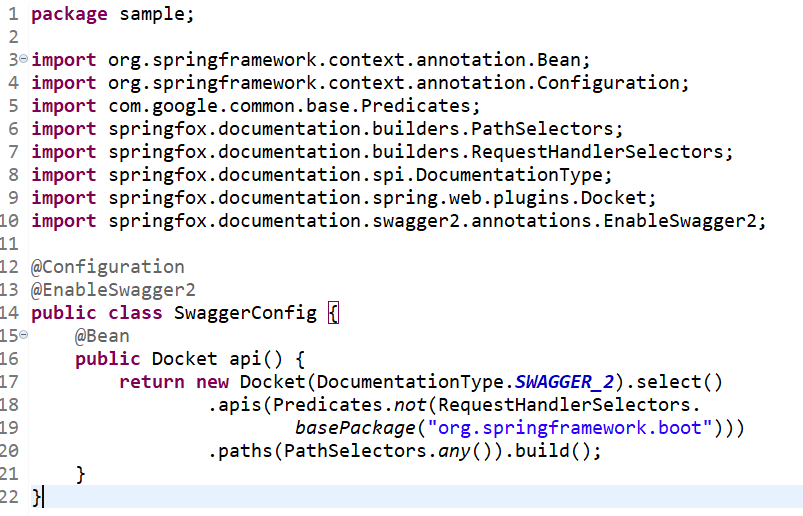Click the Predicates.not method name
803x516 pixels.
410,405
